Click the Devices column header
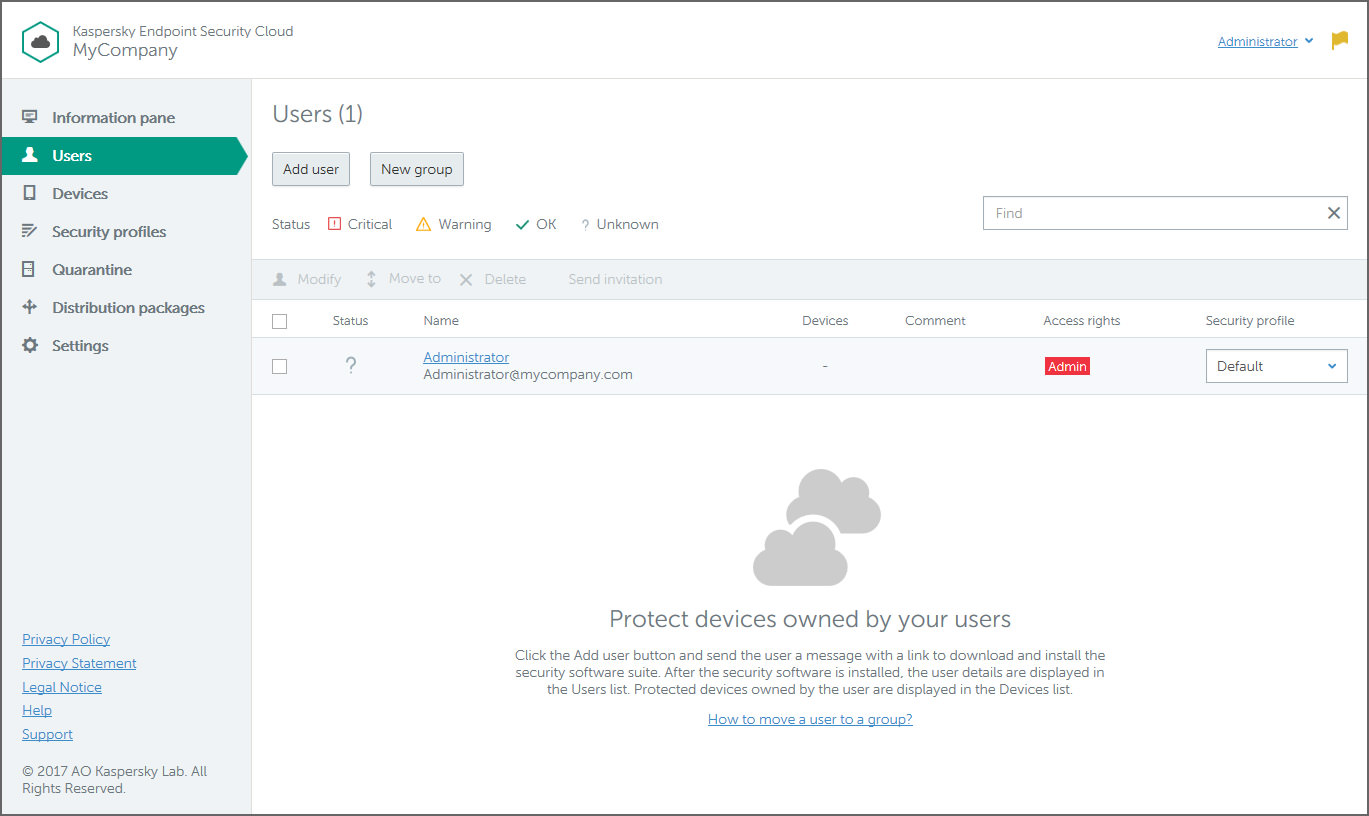 [825, 321]
